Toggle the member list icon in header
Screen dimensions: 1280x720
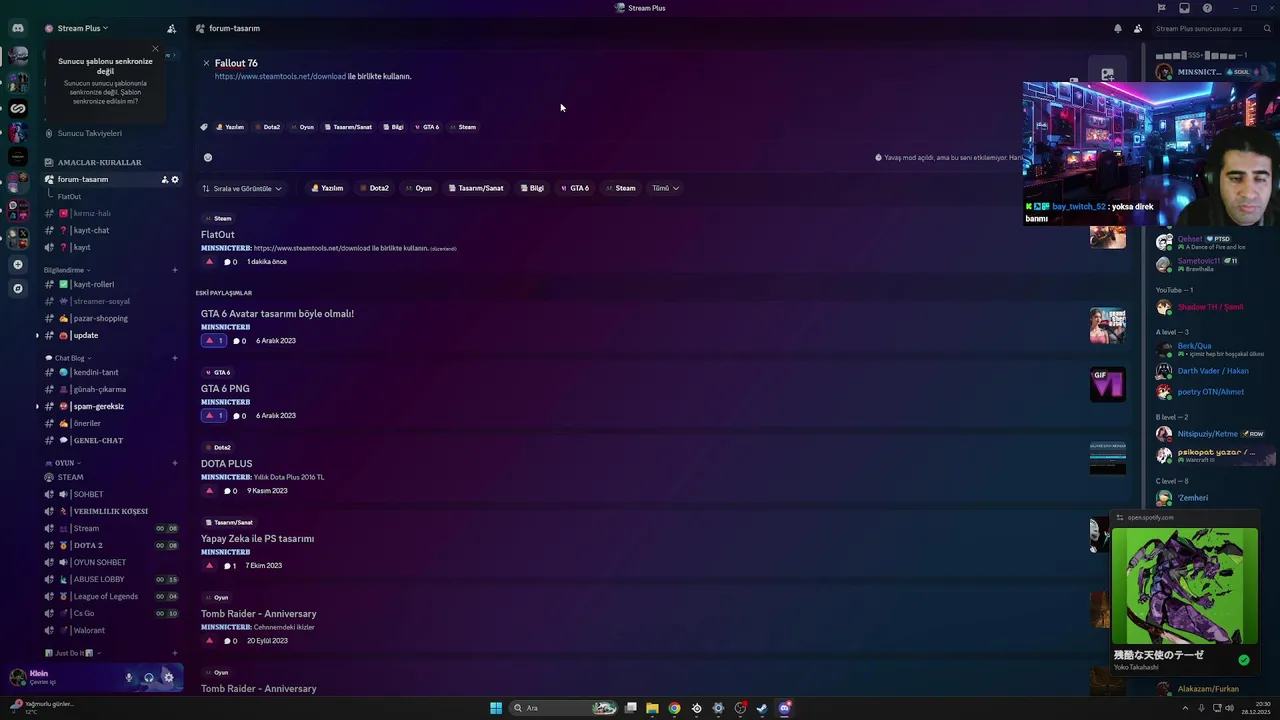pyautogui.click(x=1138, y=28)
